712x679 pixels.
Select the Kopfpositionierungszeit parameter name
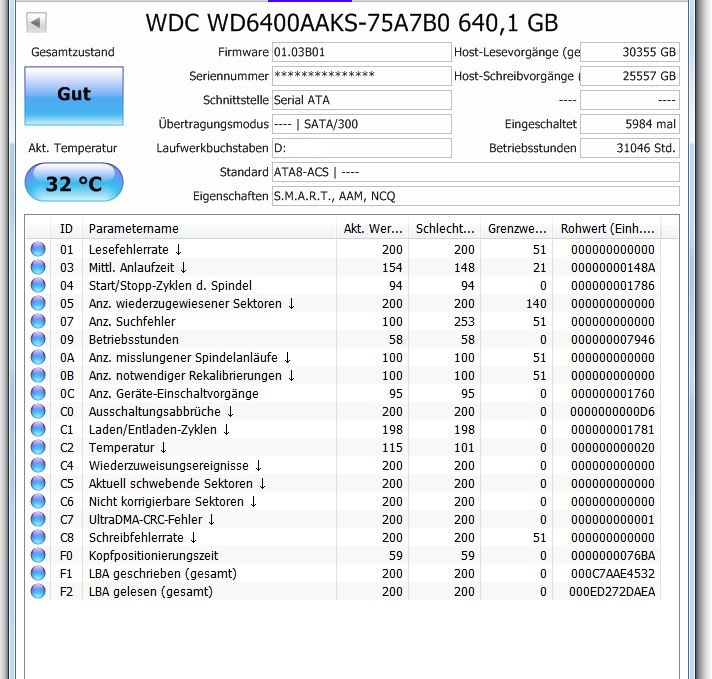click(x=153, y=555)
